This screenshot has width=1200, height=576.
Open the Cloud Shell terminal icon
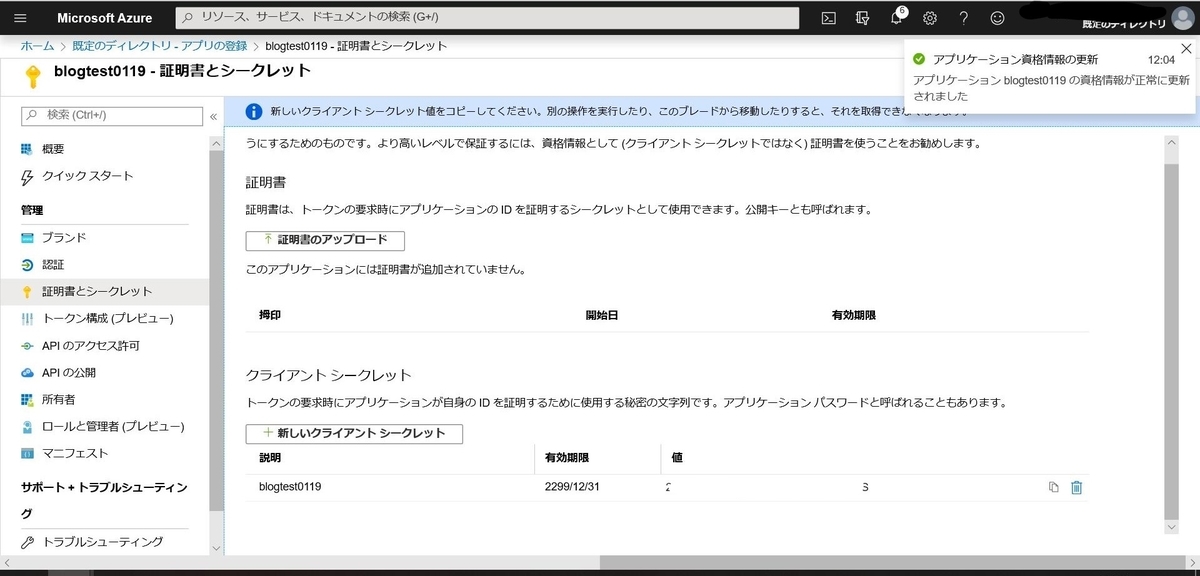(x=827, y=17)
